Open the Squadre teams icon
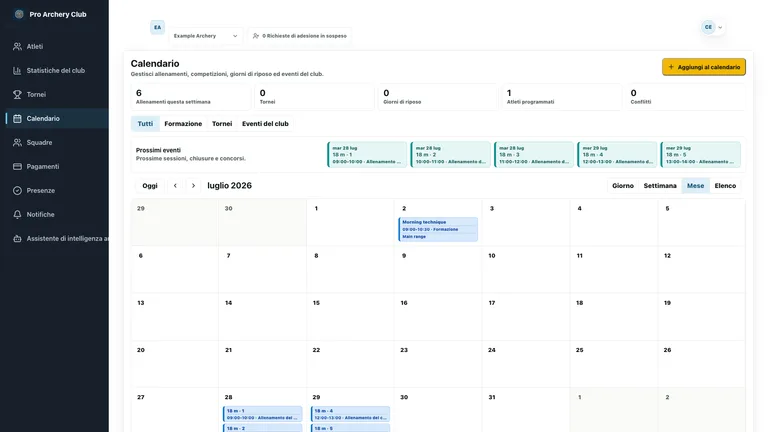768x432 pixels. [x=17, y=143]
